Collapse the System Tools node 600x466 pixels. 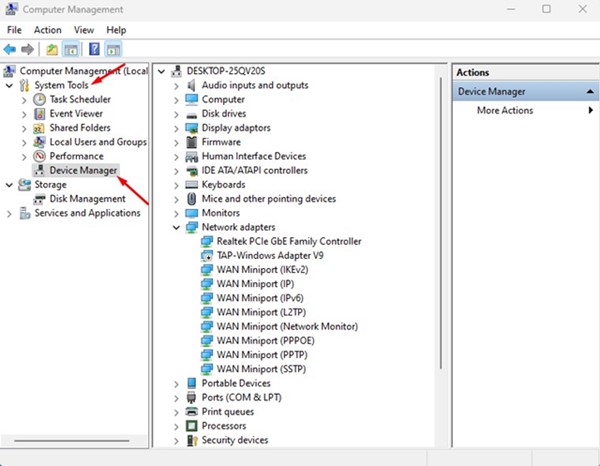(x=10, y=86)
